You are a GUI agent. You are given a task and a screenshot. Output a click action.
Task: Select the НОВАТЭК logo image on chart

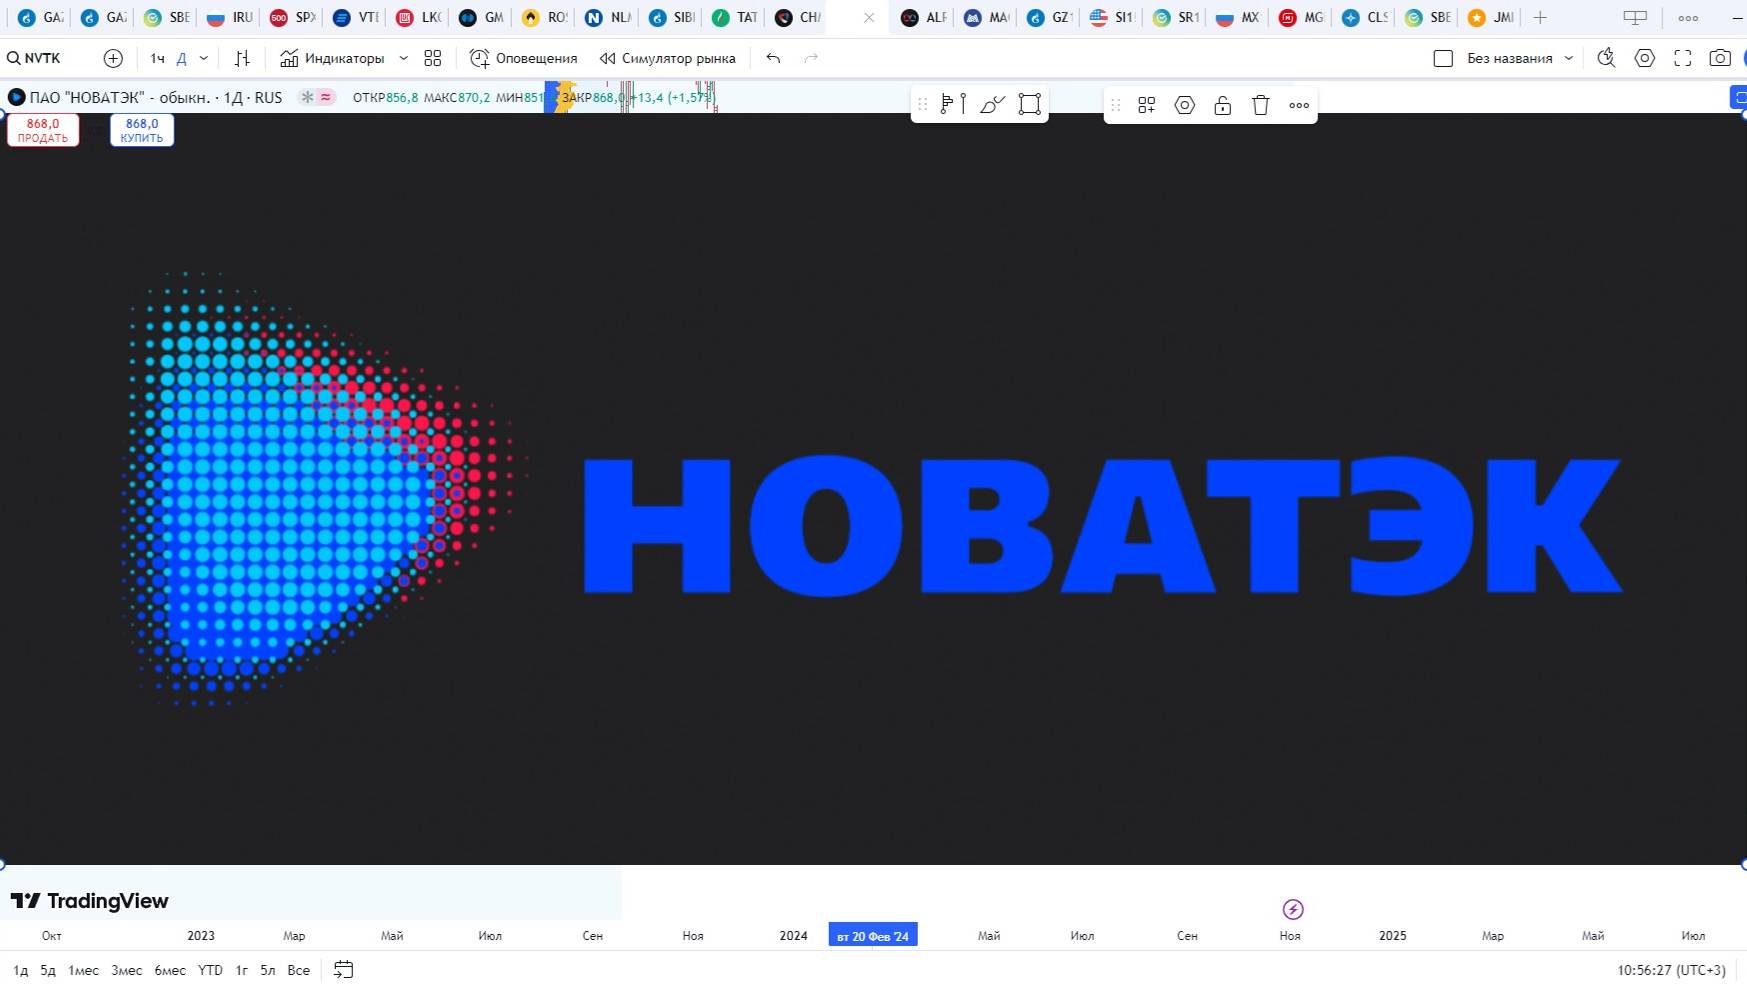[x=873, y=489]
